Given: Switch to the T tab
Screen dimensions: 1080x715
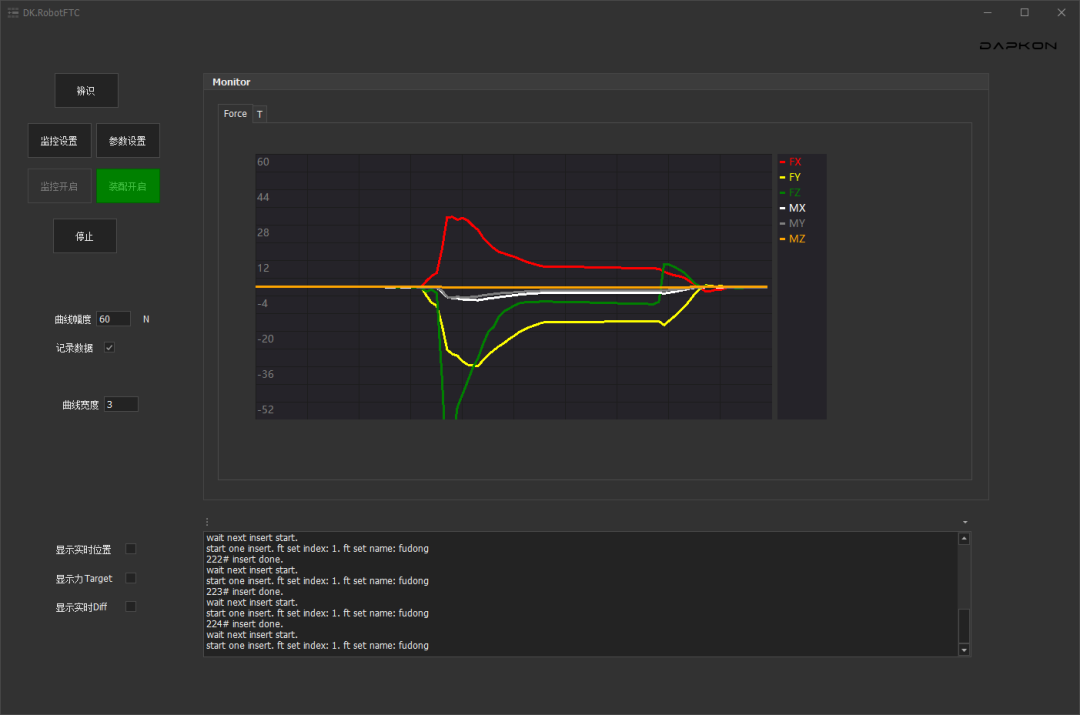Looking at the screenshot, I should coord(260,114).
